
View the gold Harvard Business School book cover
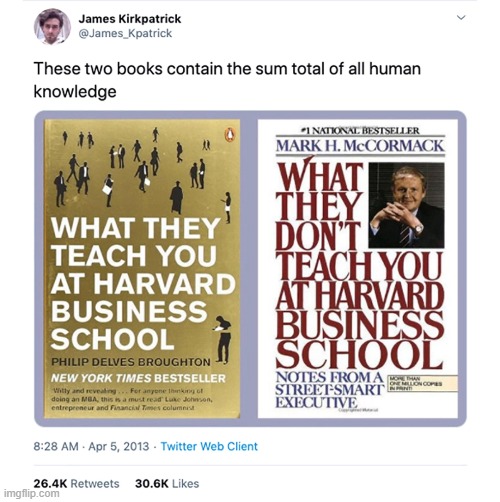pyautogui.click(x=142, y=268)
